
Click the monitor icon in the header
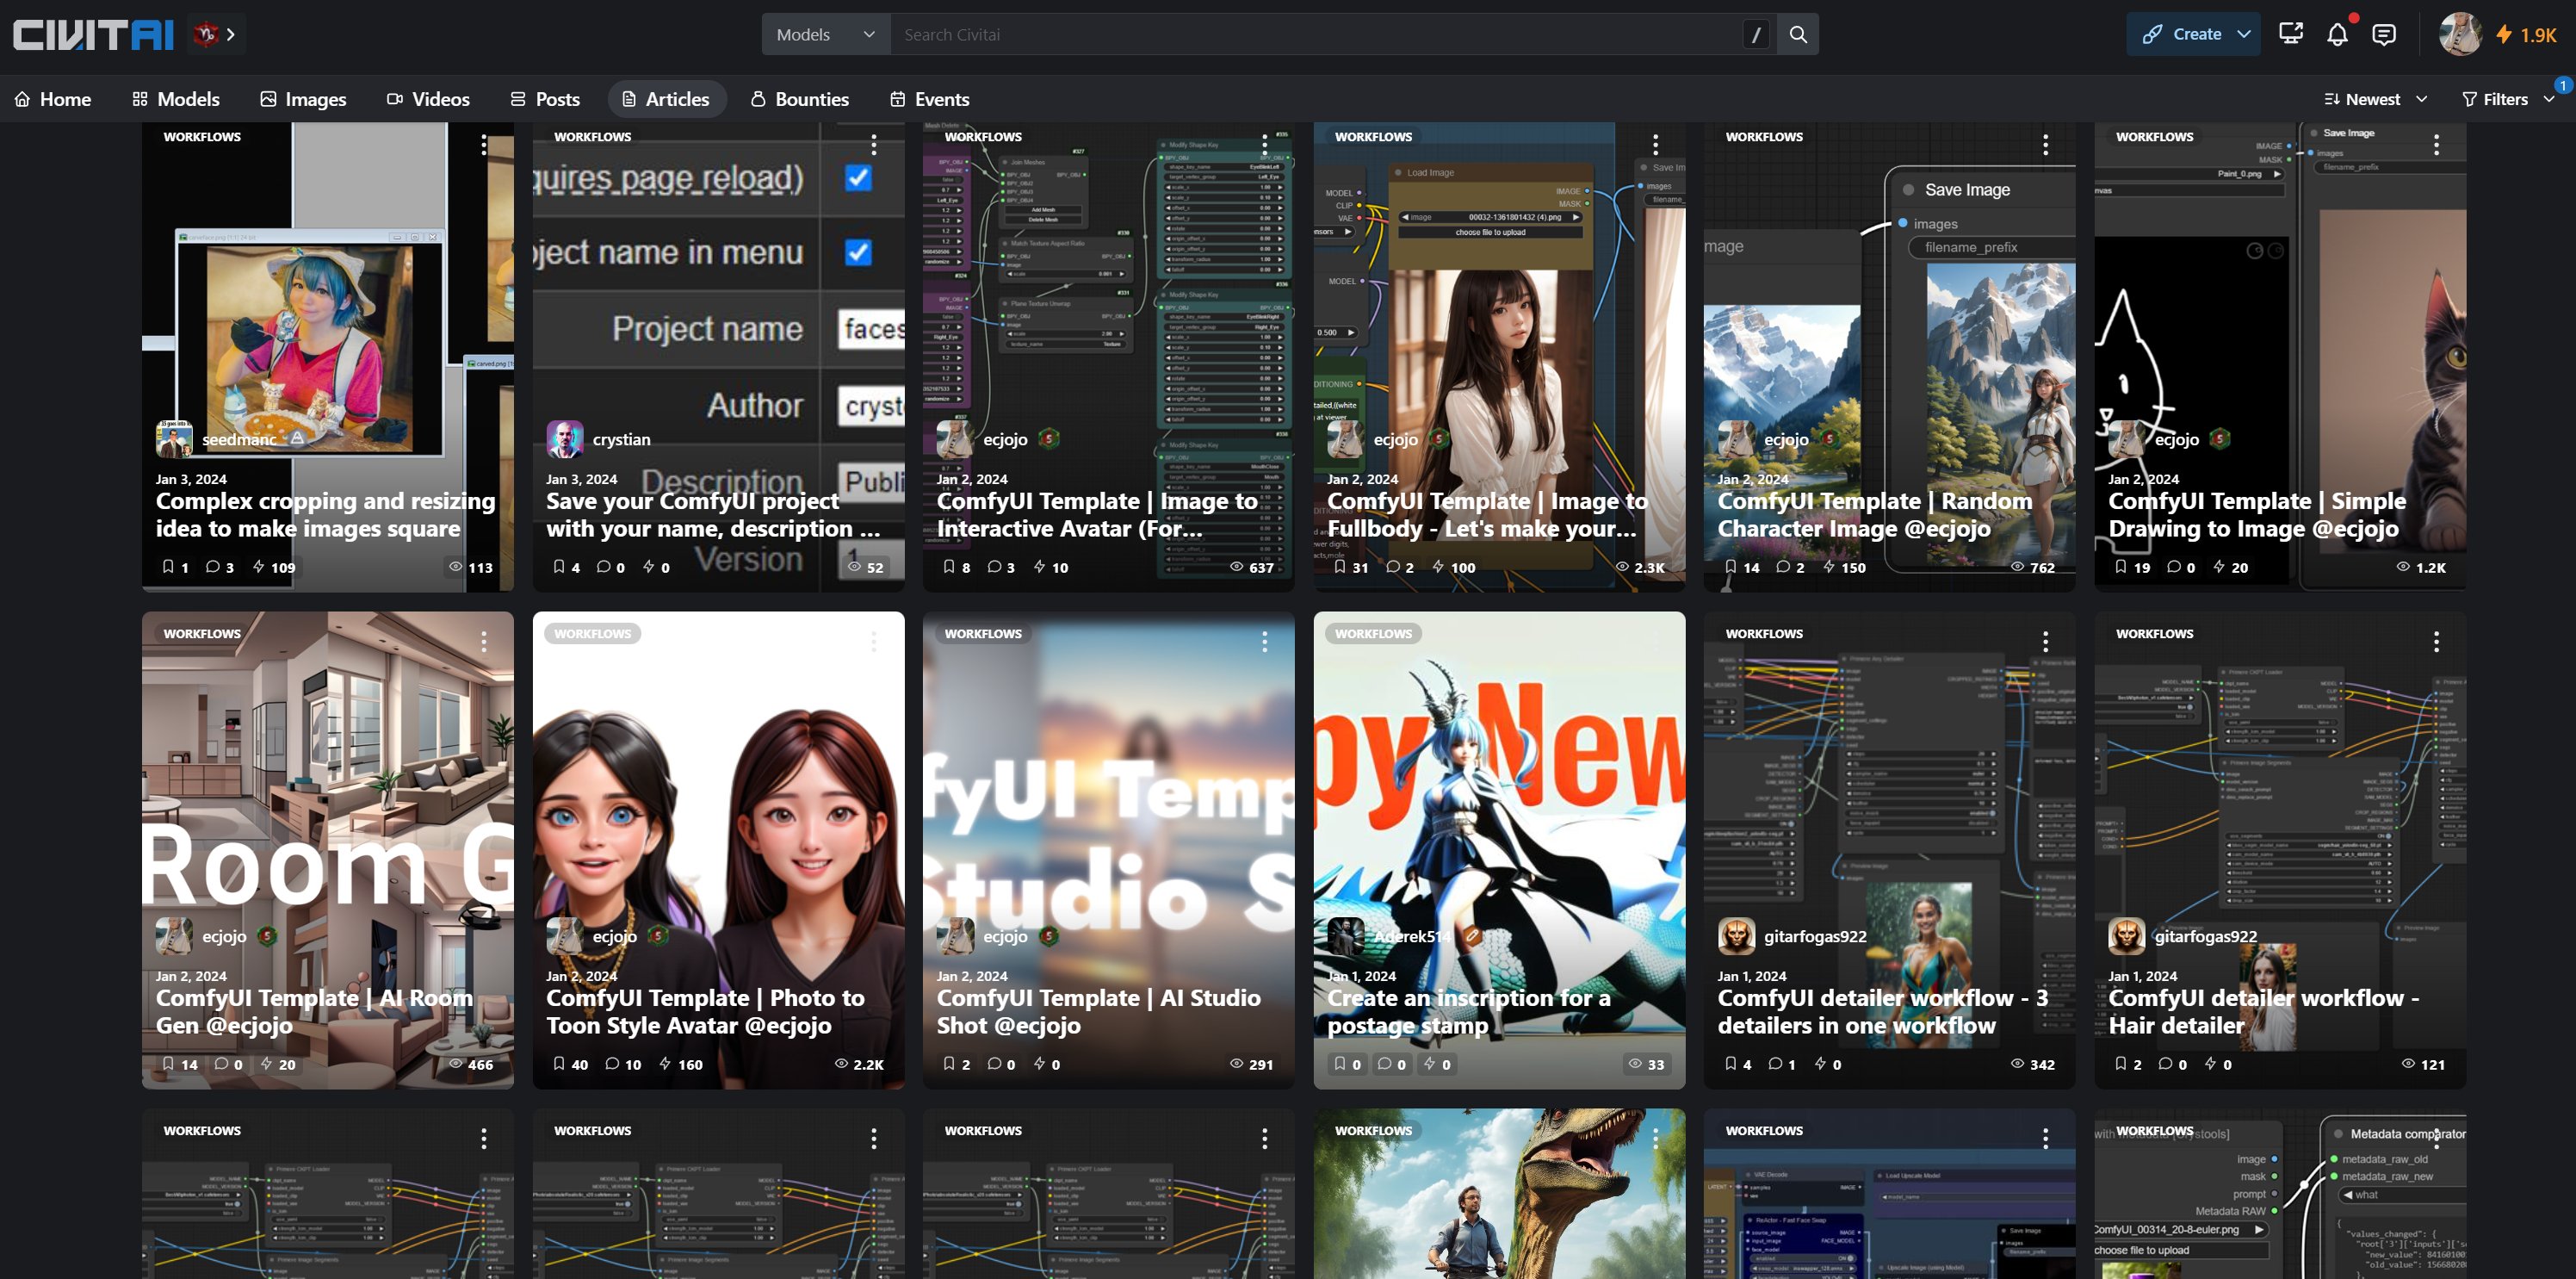click(x=2290, y=34)
